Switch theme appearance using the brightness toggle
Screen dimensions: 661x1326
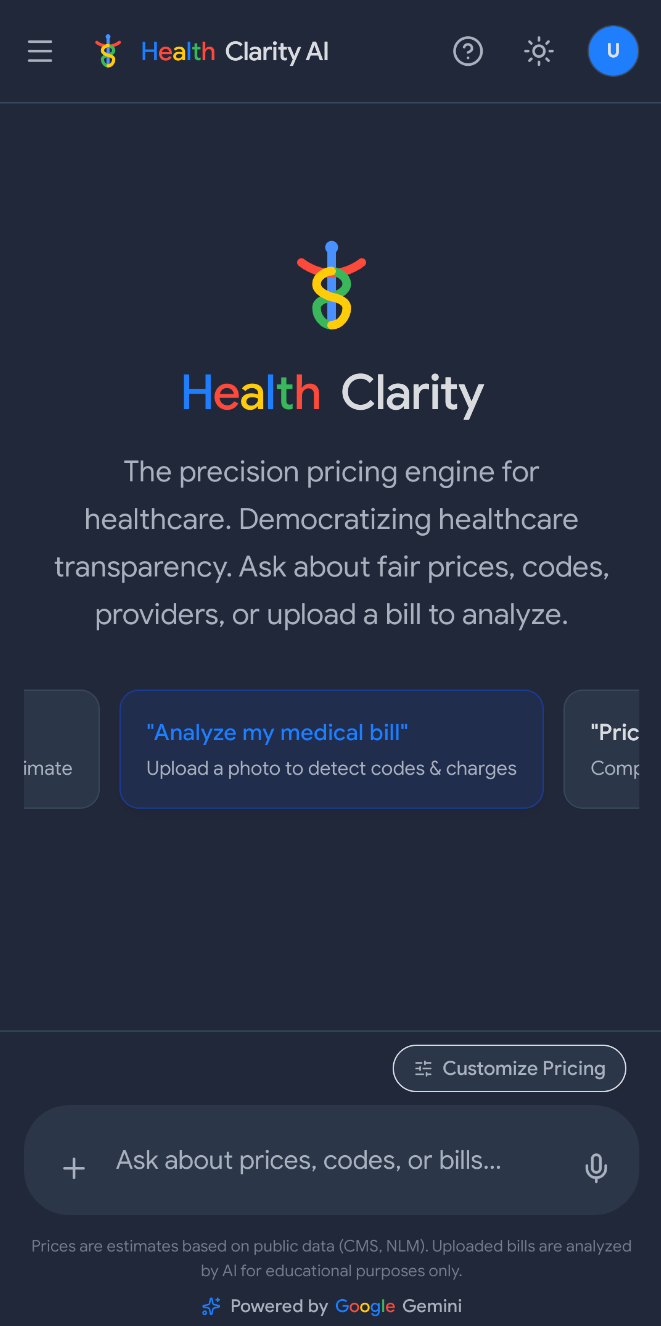538,51
